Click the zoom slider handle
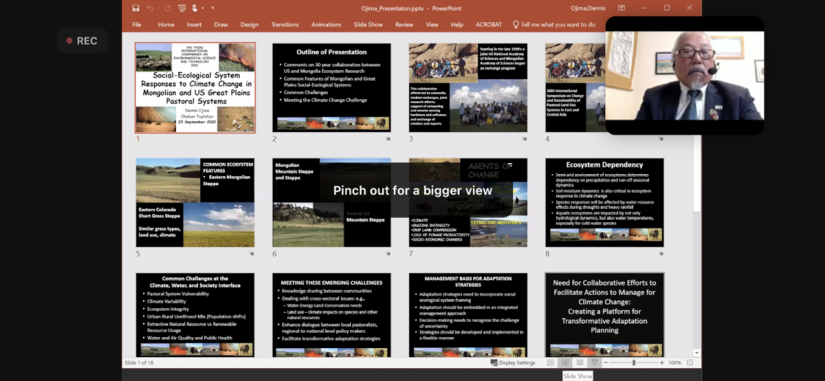 [633, 363]
